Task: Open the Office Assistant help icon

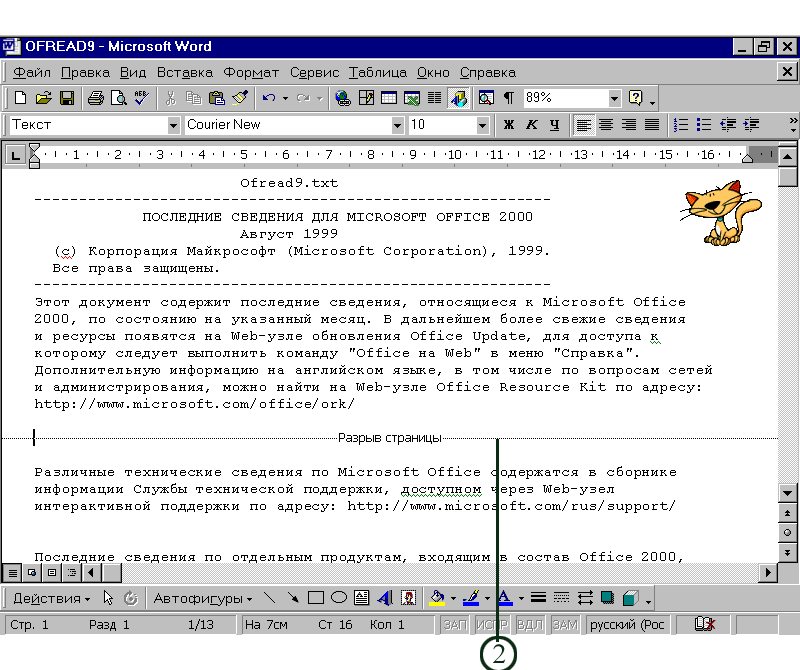Action: coord(635,97)
